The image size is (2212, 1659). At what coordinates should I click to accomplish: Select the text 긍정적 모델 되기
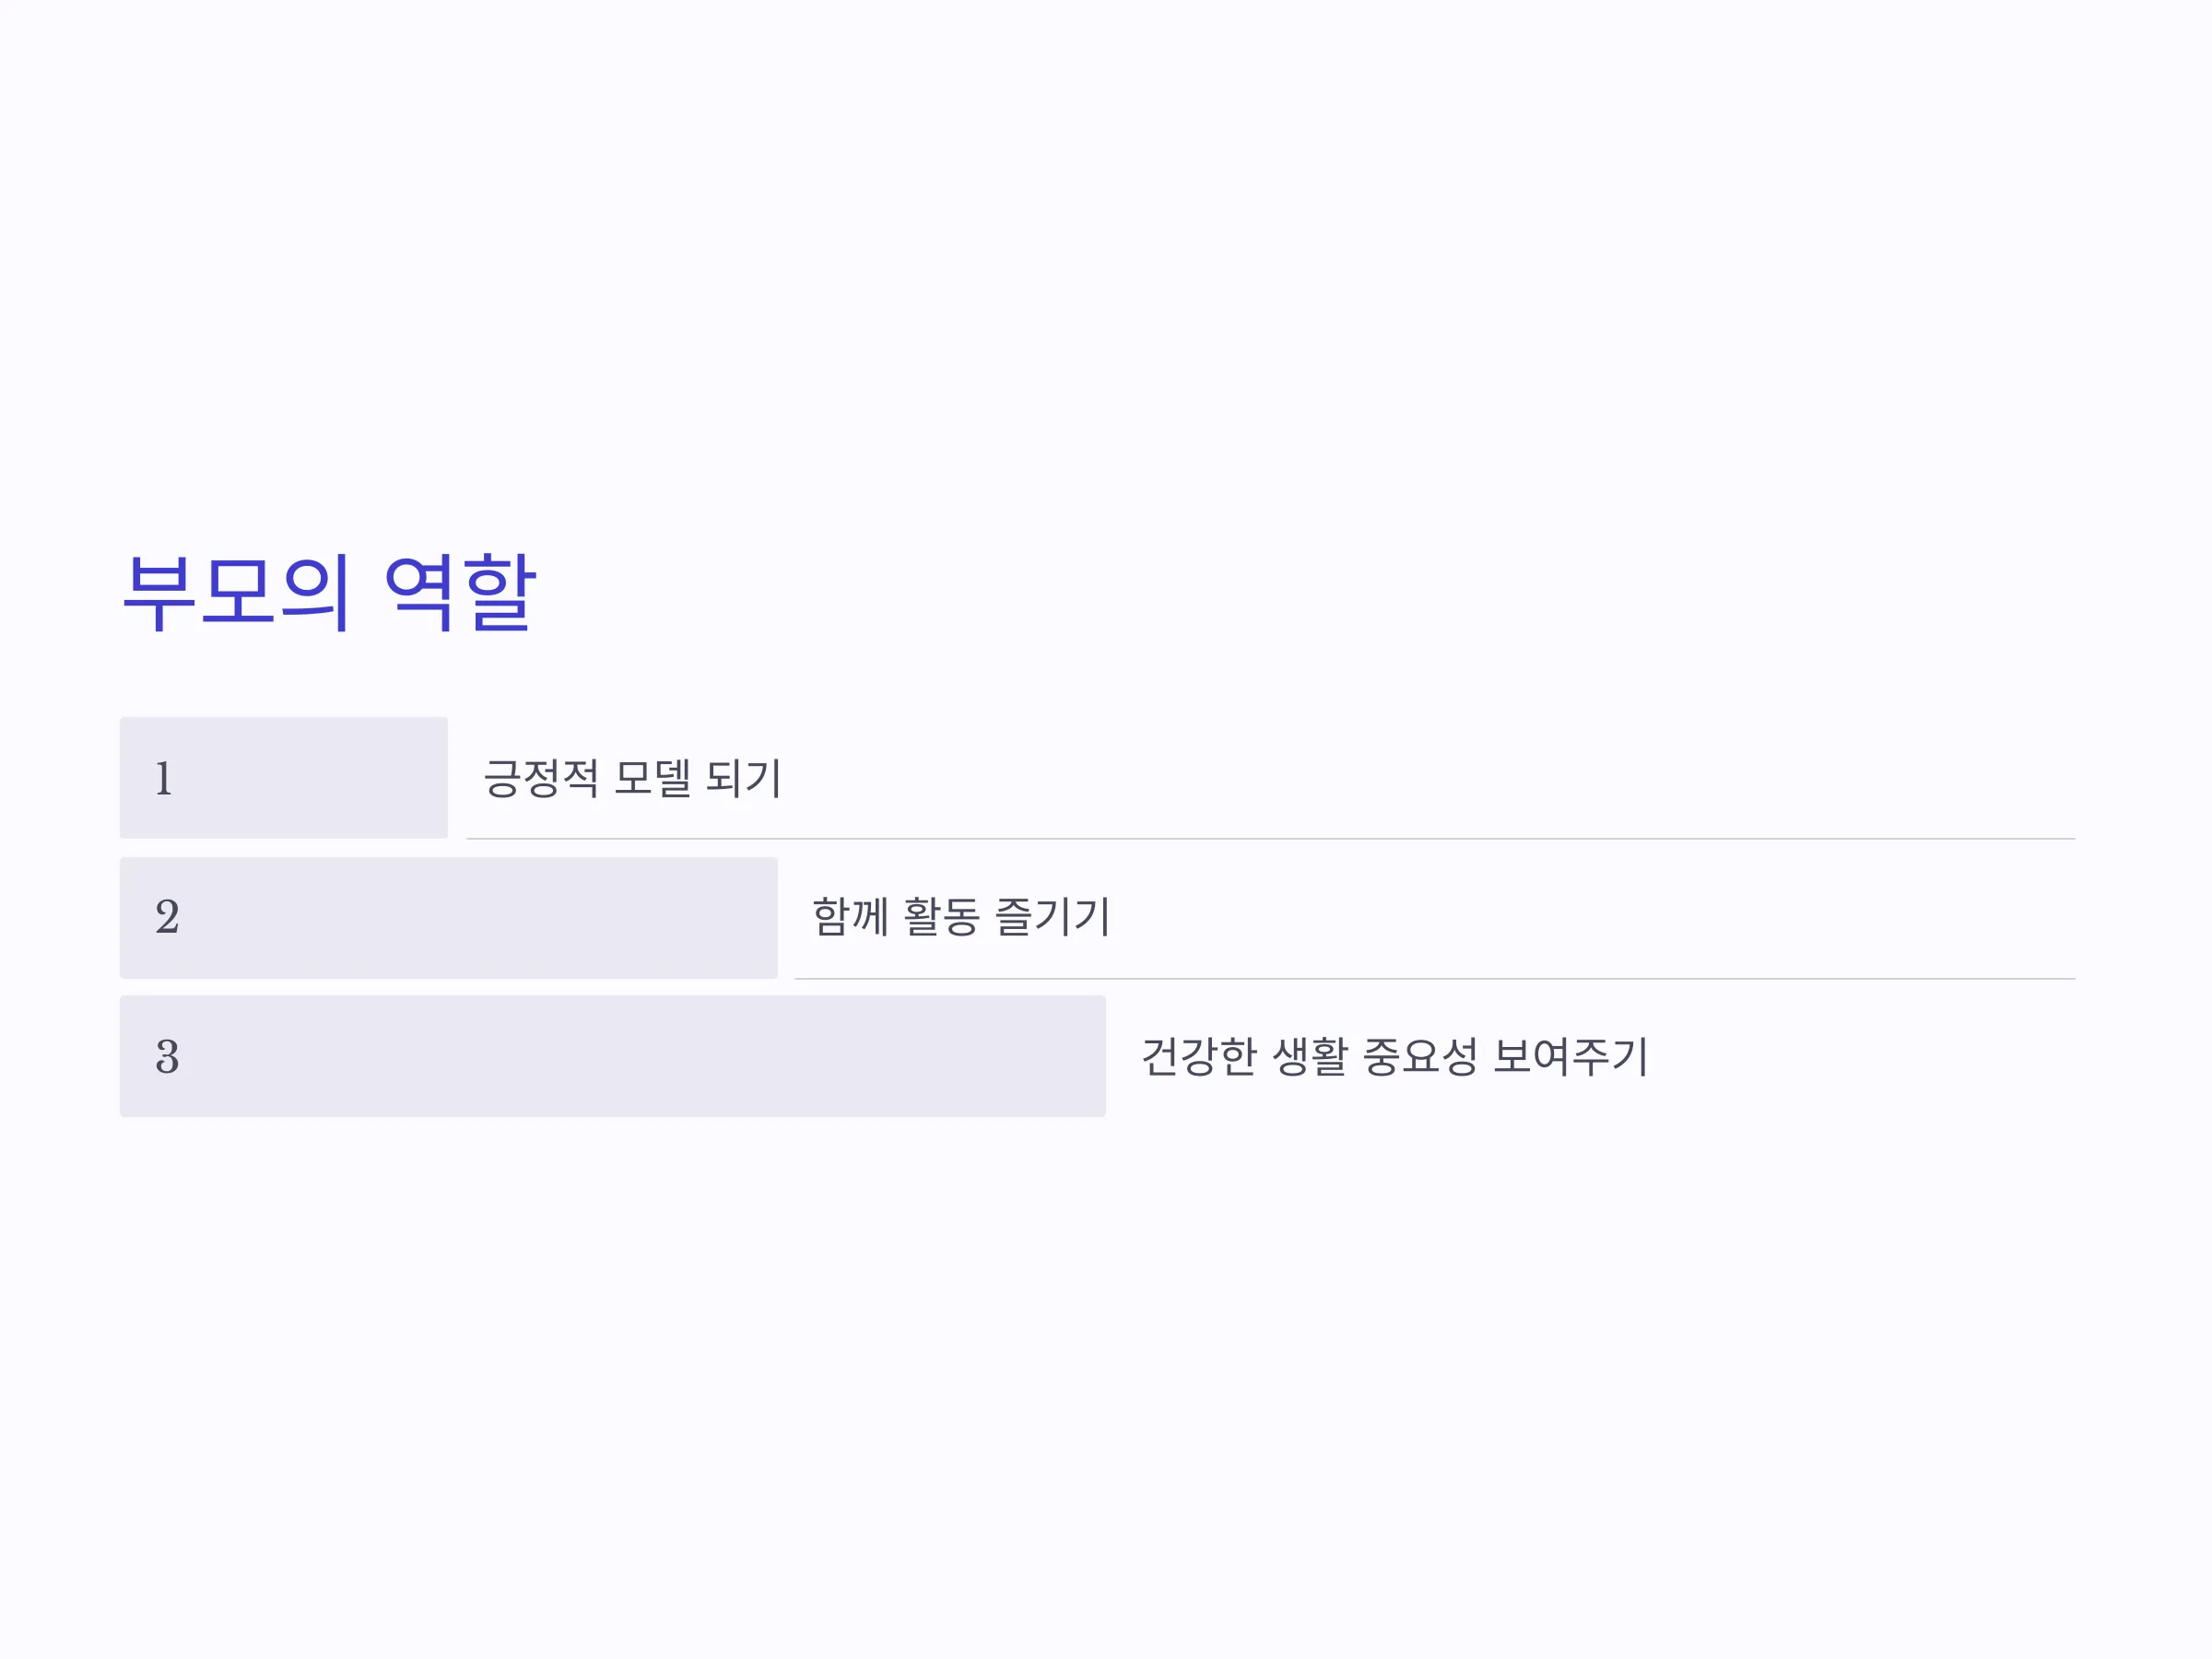coord(632,778)
